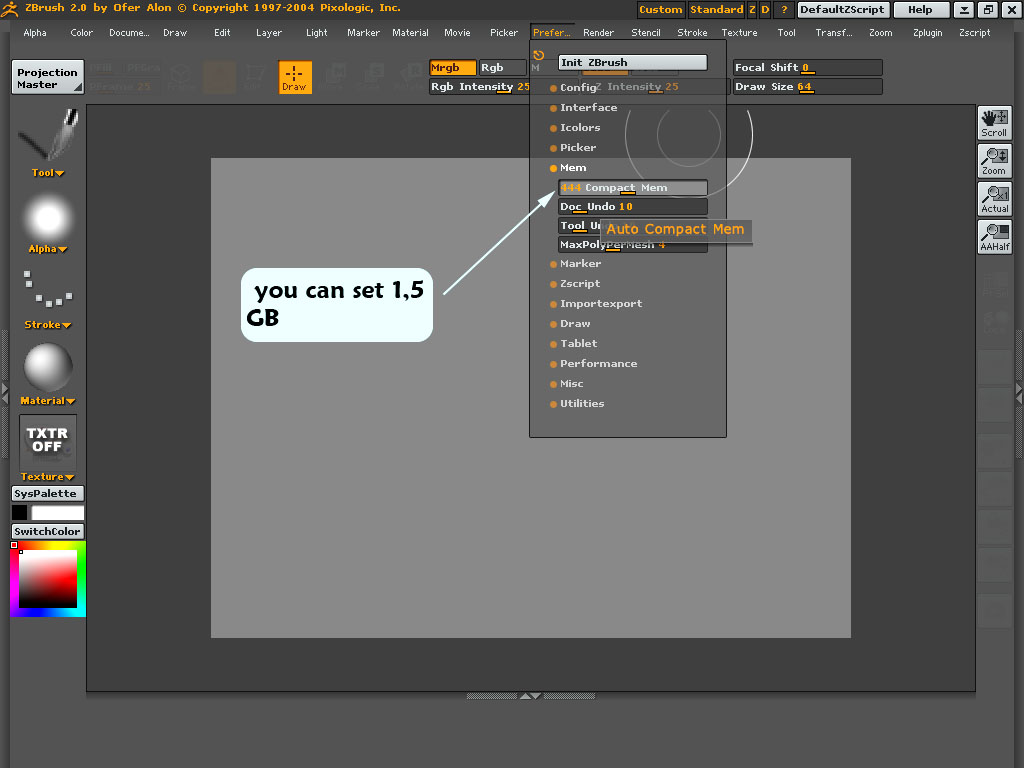Click the ZBrush logo in the title bar

point(10,8)
